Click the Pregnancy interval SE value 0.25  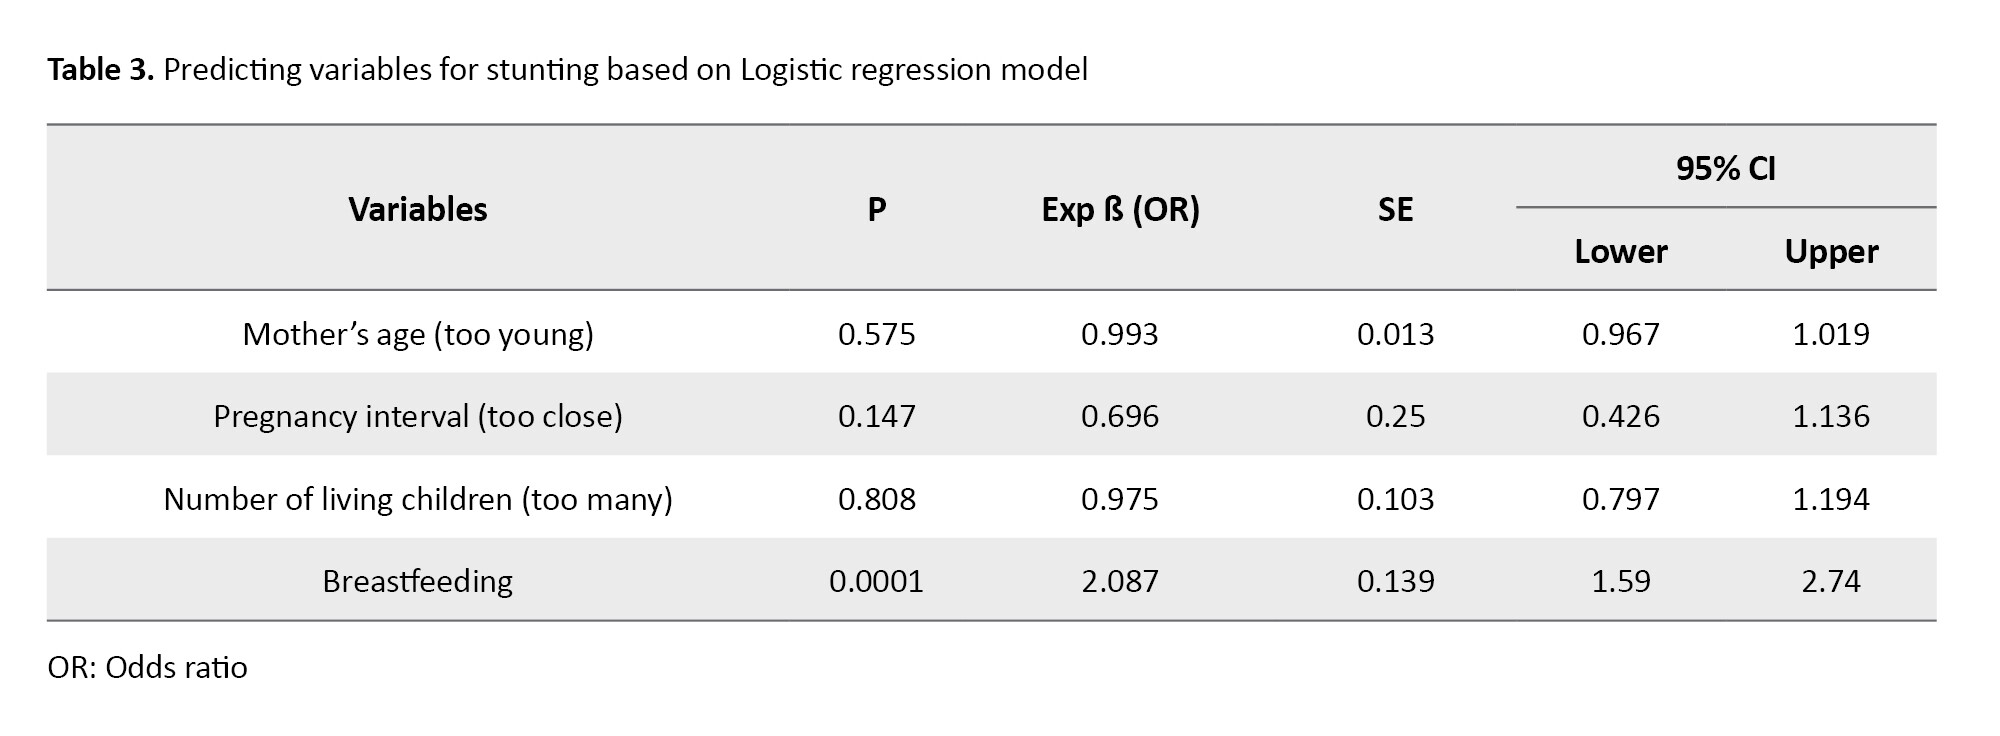1395,416
